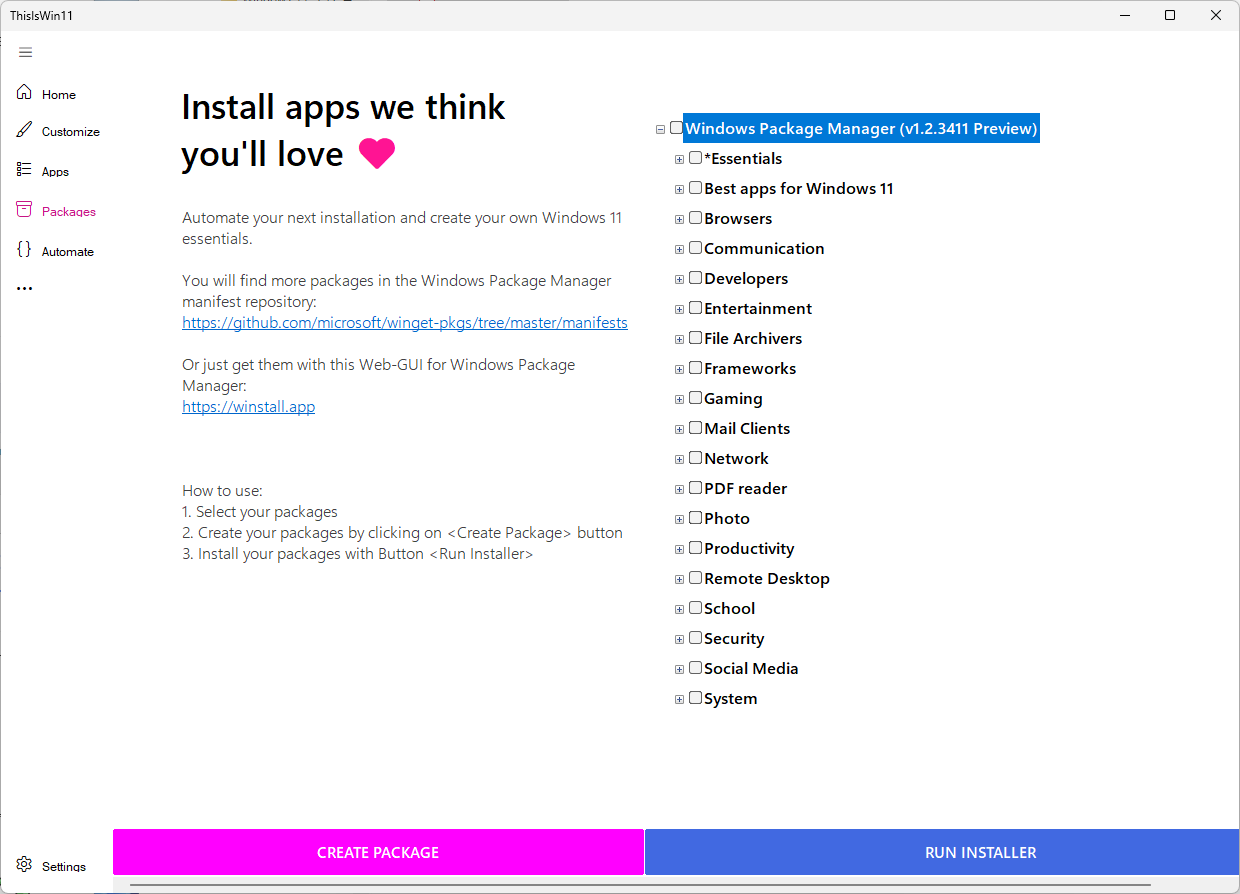Select the Security tree row text
Image resolution: width=1240 pixels, height=894 pixels.
pyautogui.click(x=734, y=638)
